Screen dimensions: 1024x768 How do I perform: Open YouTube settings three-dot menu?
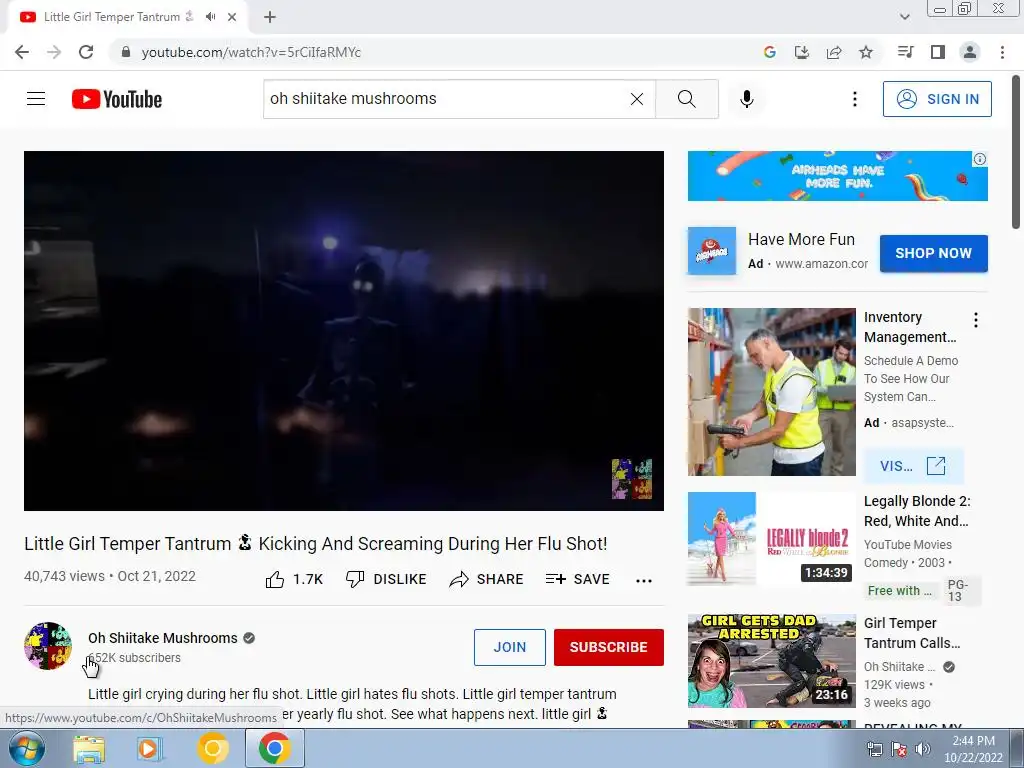pyautogui.click(x=854, y=99)
